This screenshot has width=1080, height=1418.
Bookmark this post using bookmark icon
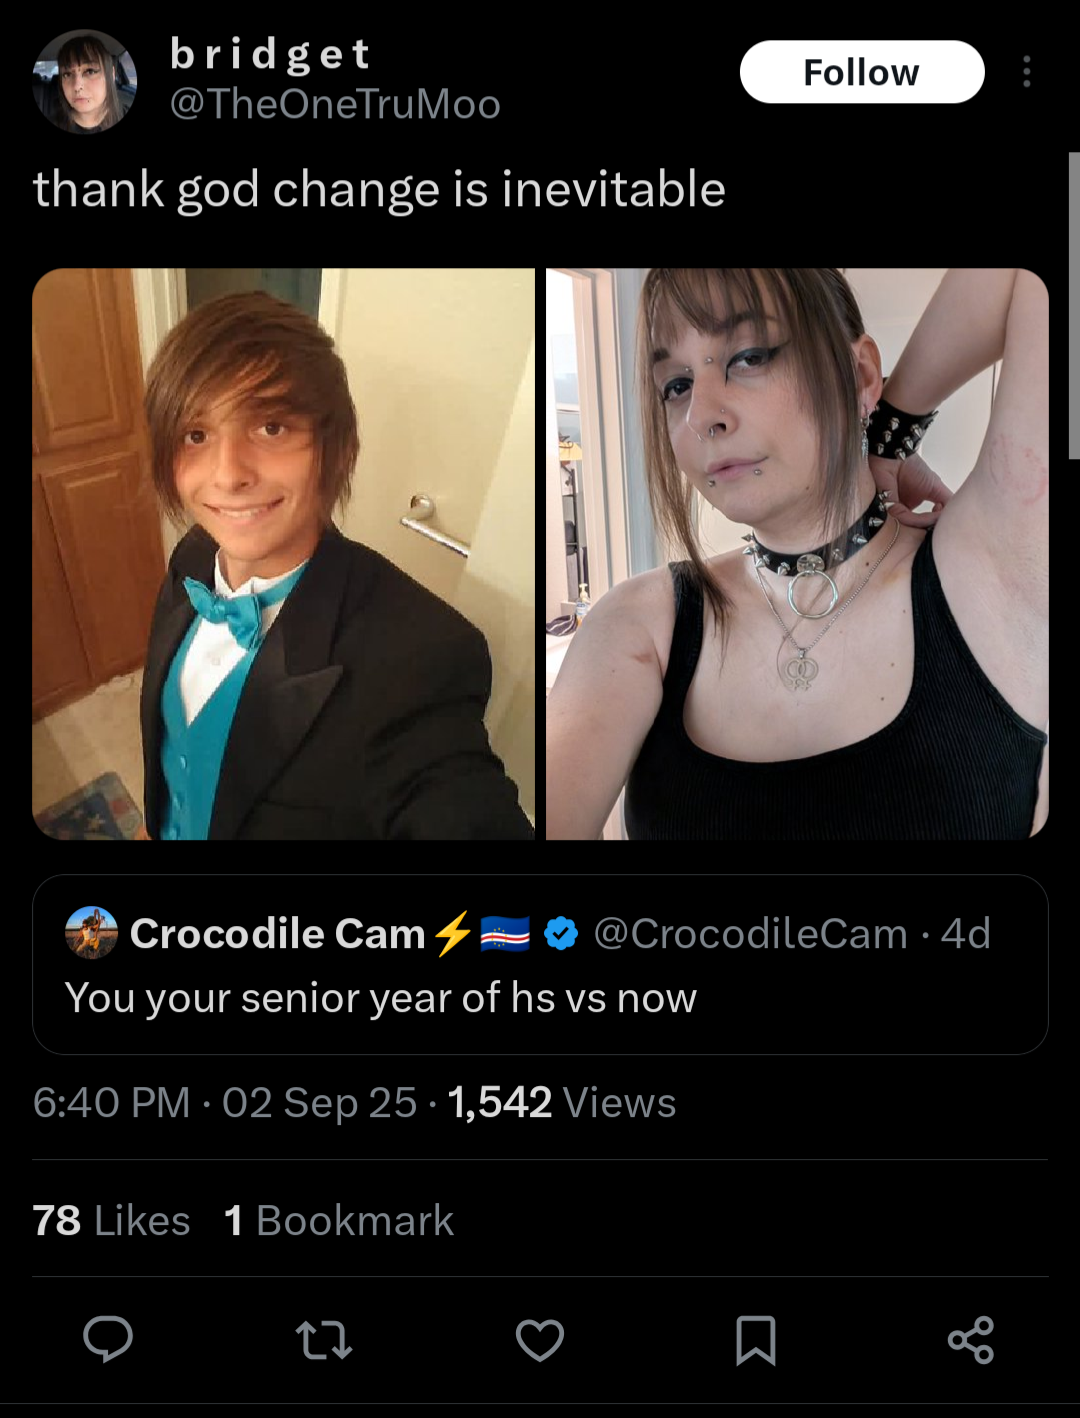756,1340
